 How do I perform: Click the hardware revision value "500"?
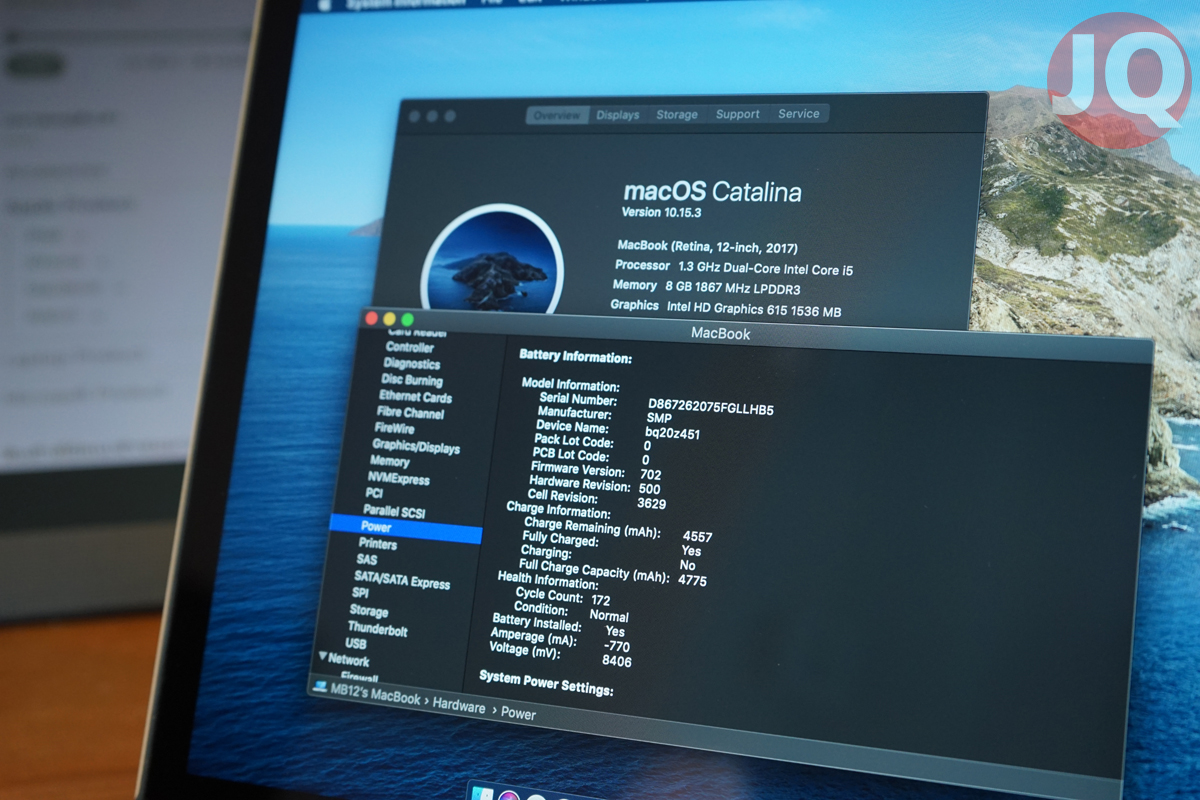click(649, 489)
